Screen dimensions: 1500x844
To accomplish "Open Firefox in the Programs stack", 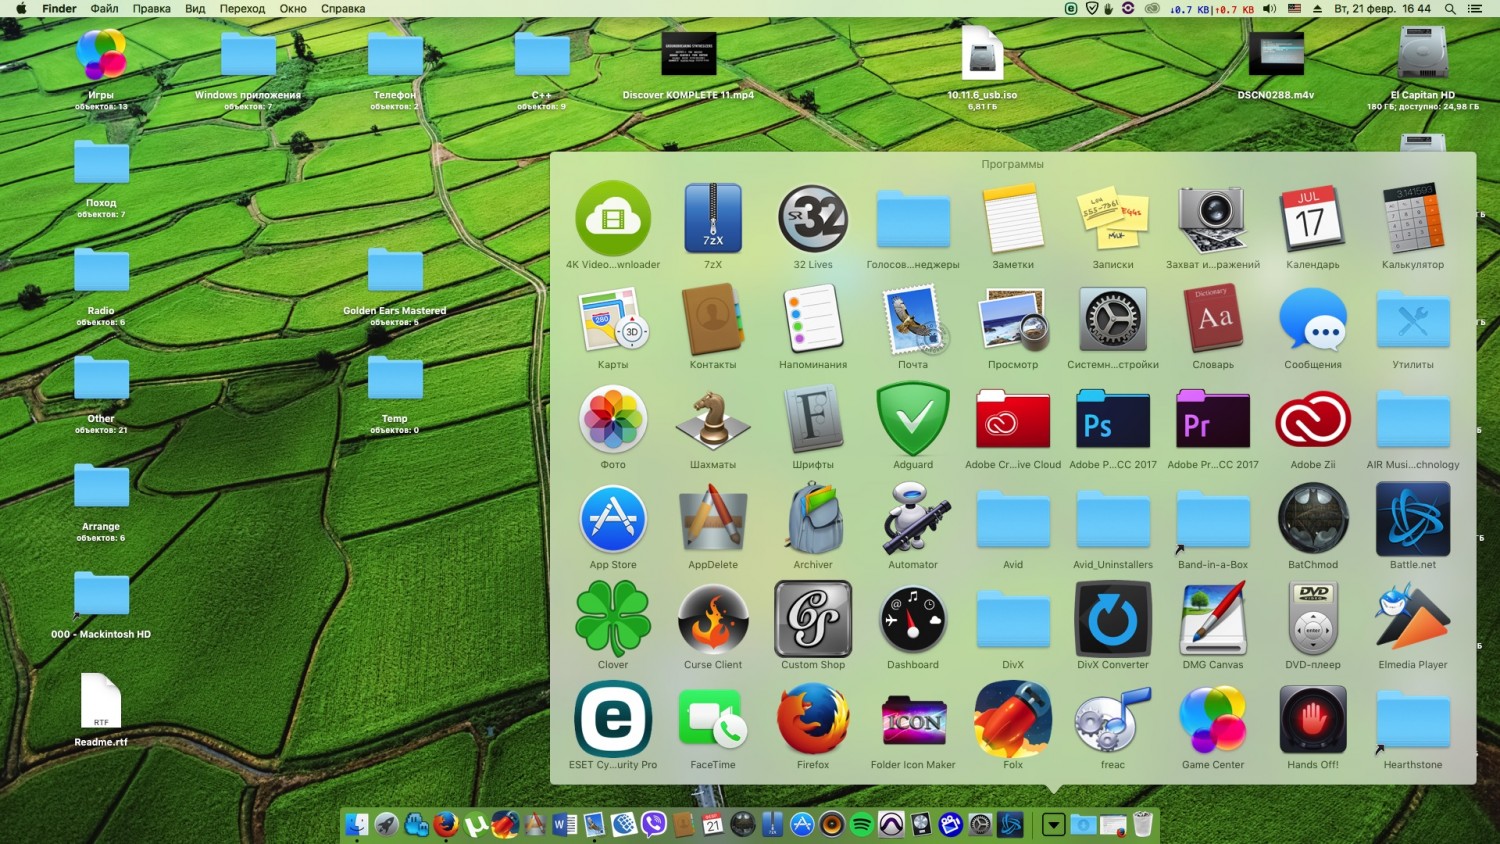I will click(x=813, y=719).
